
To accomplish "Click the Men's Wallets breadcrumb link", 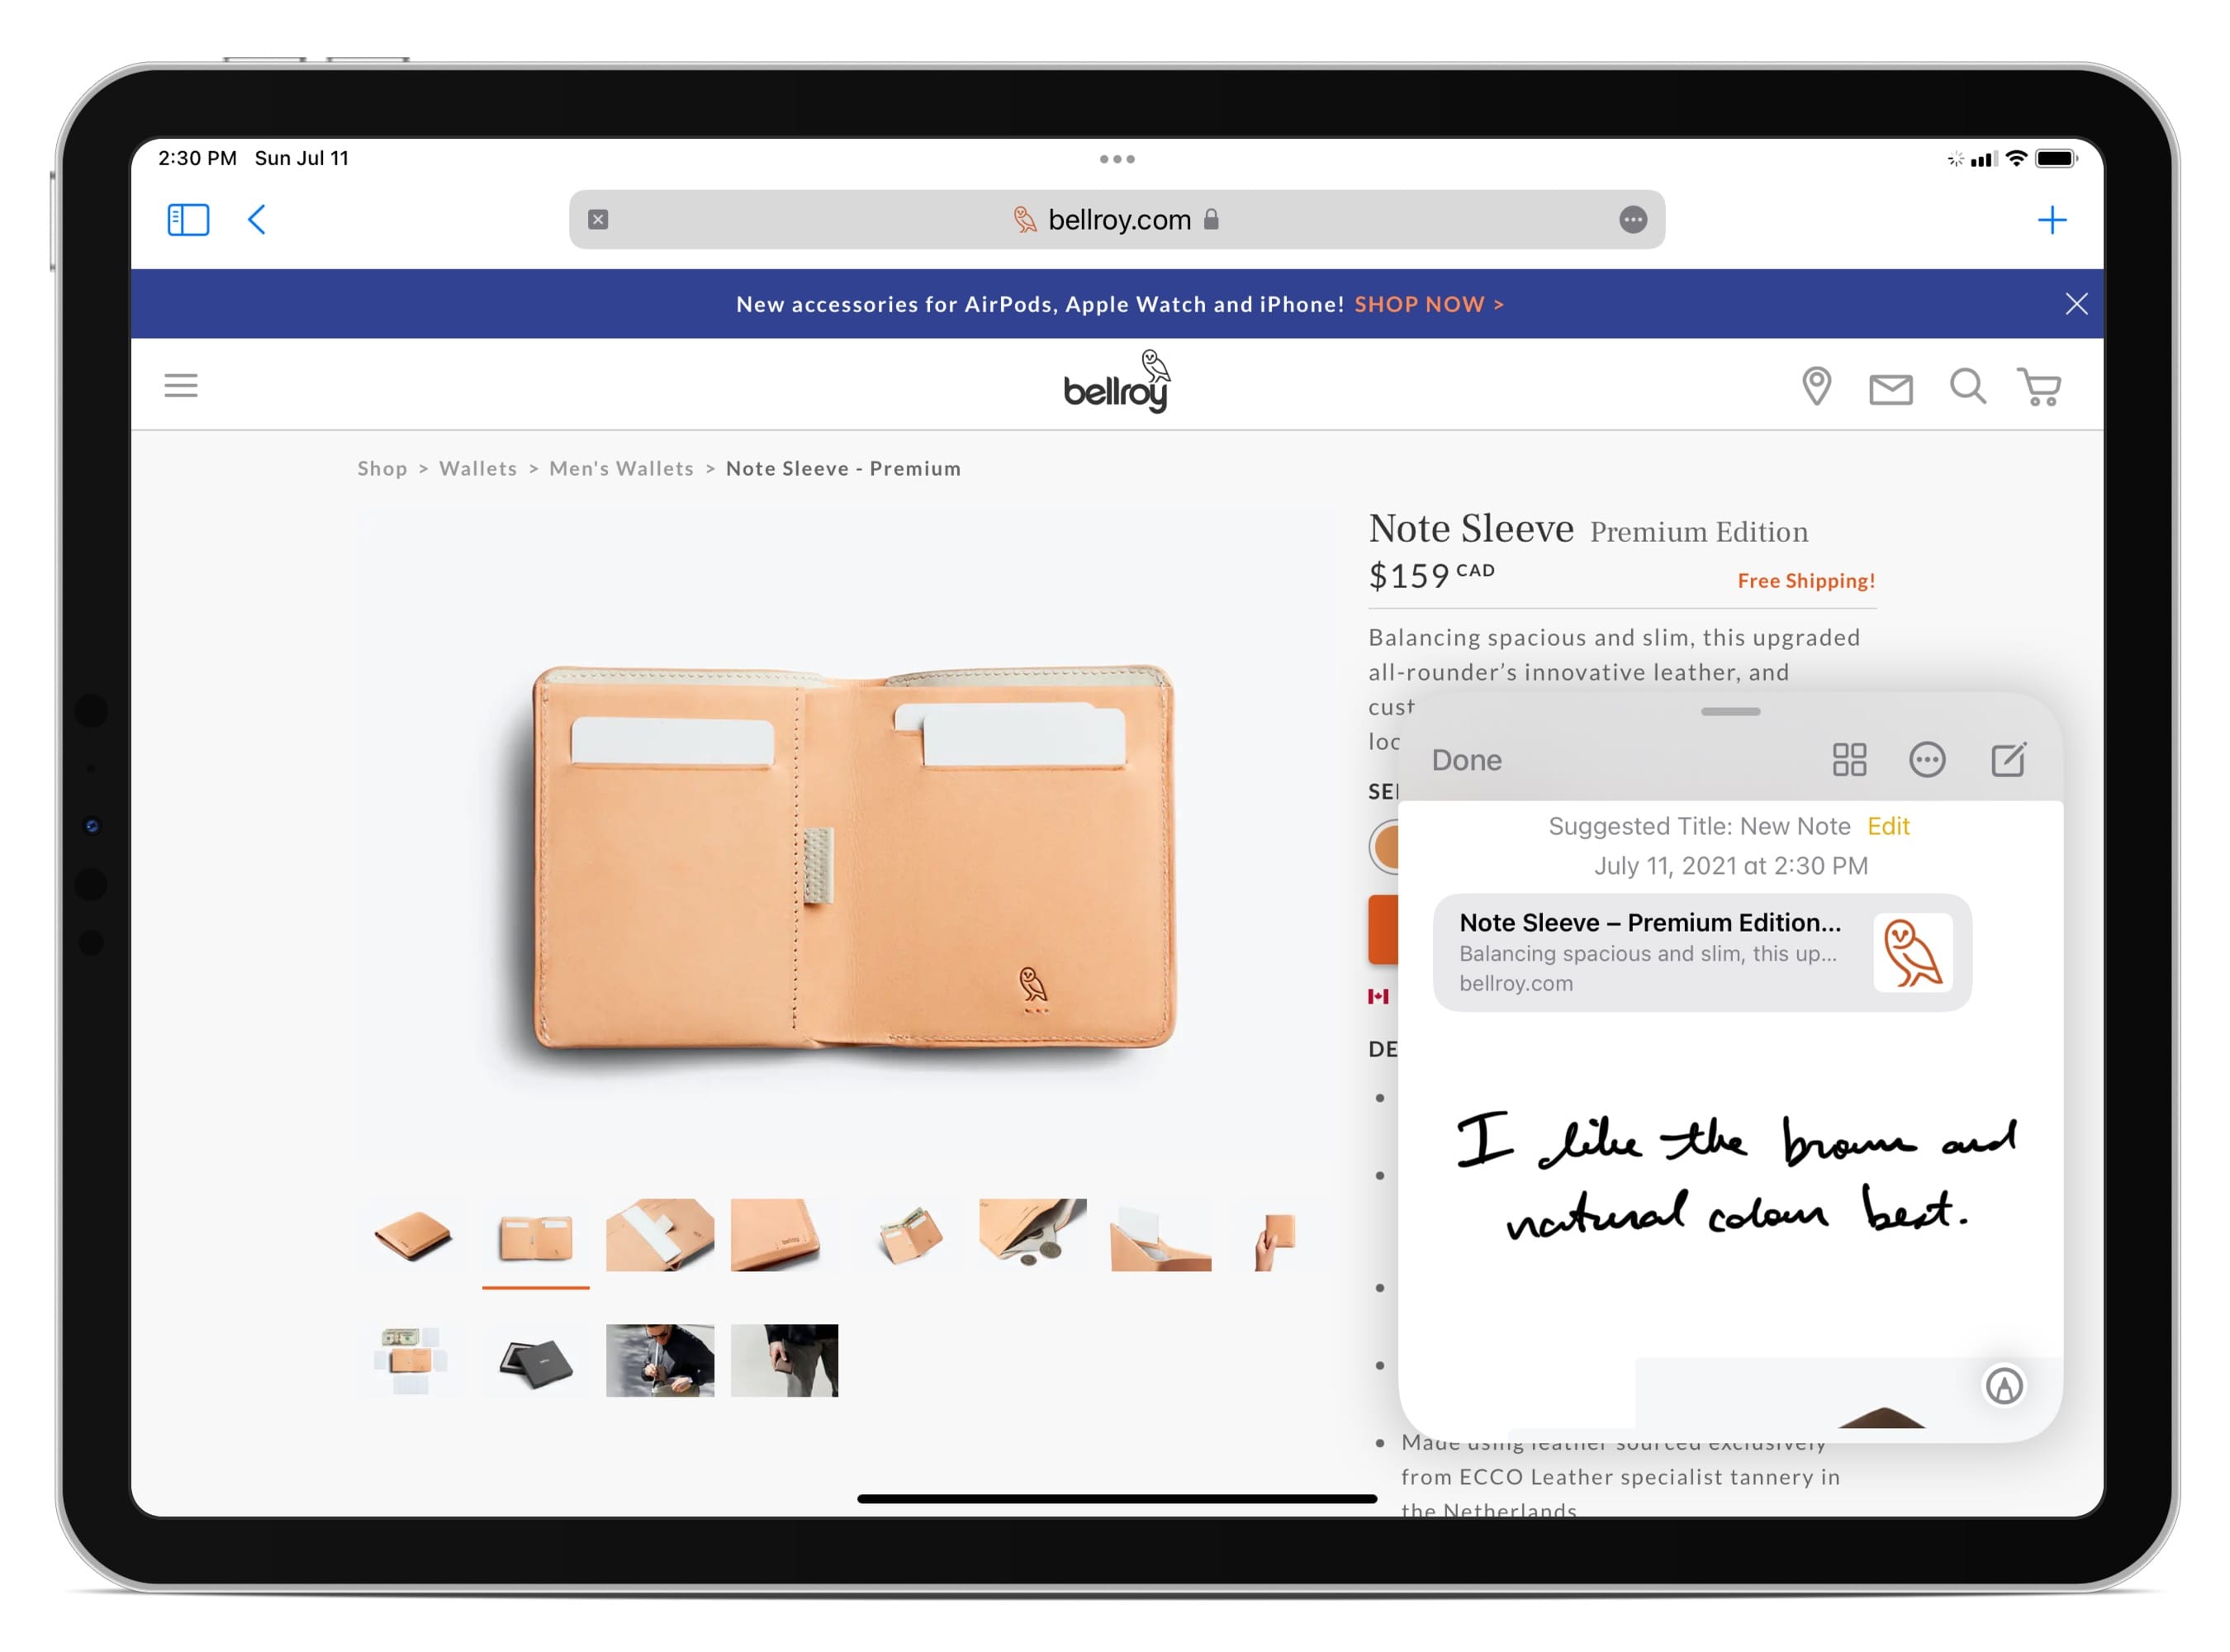I will click(621, 467).
